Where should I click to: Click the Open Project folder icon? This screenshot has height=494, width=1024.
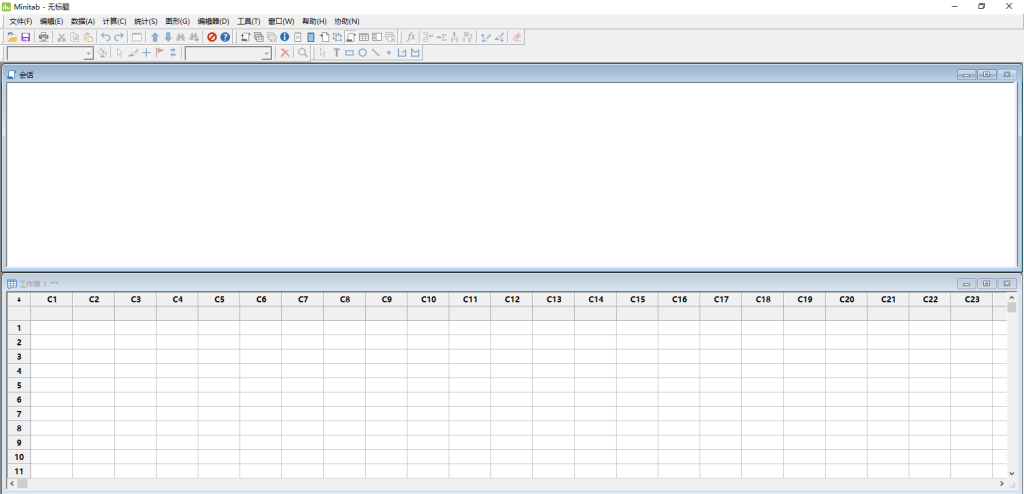tap(12, 37)
